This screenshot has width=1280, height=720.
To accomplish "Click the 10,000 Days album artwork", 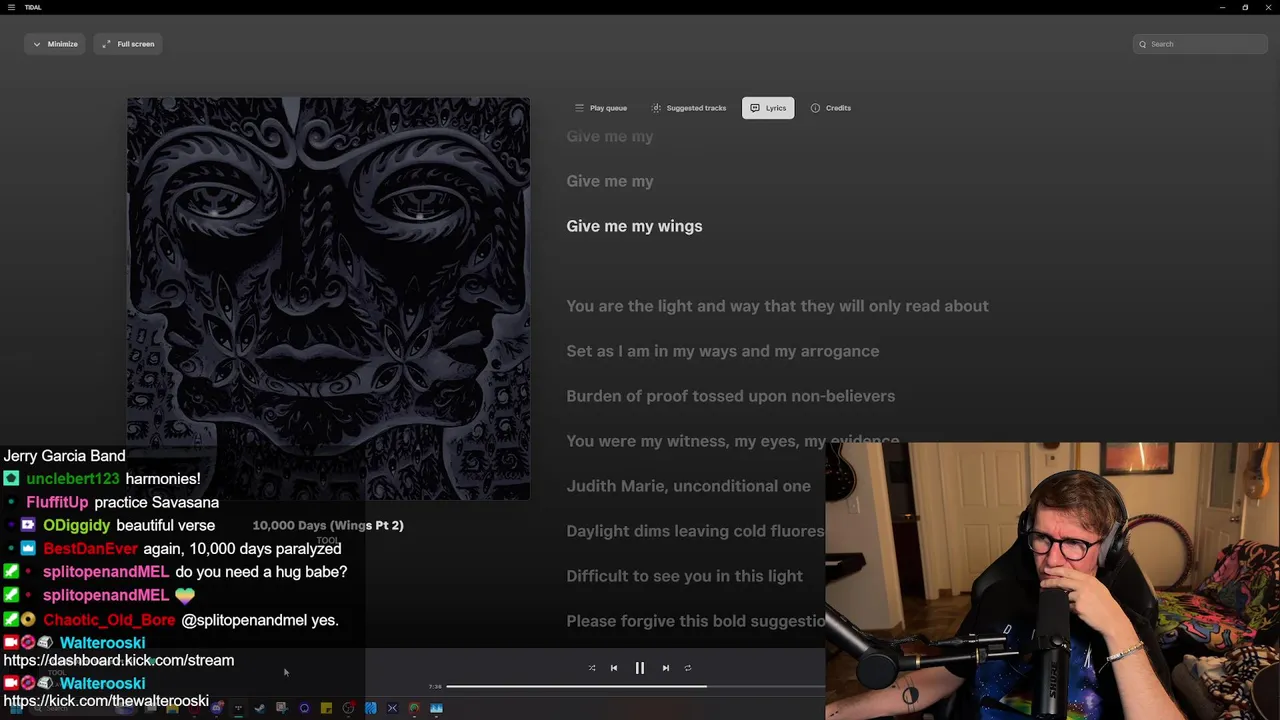I will point(328,298).
